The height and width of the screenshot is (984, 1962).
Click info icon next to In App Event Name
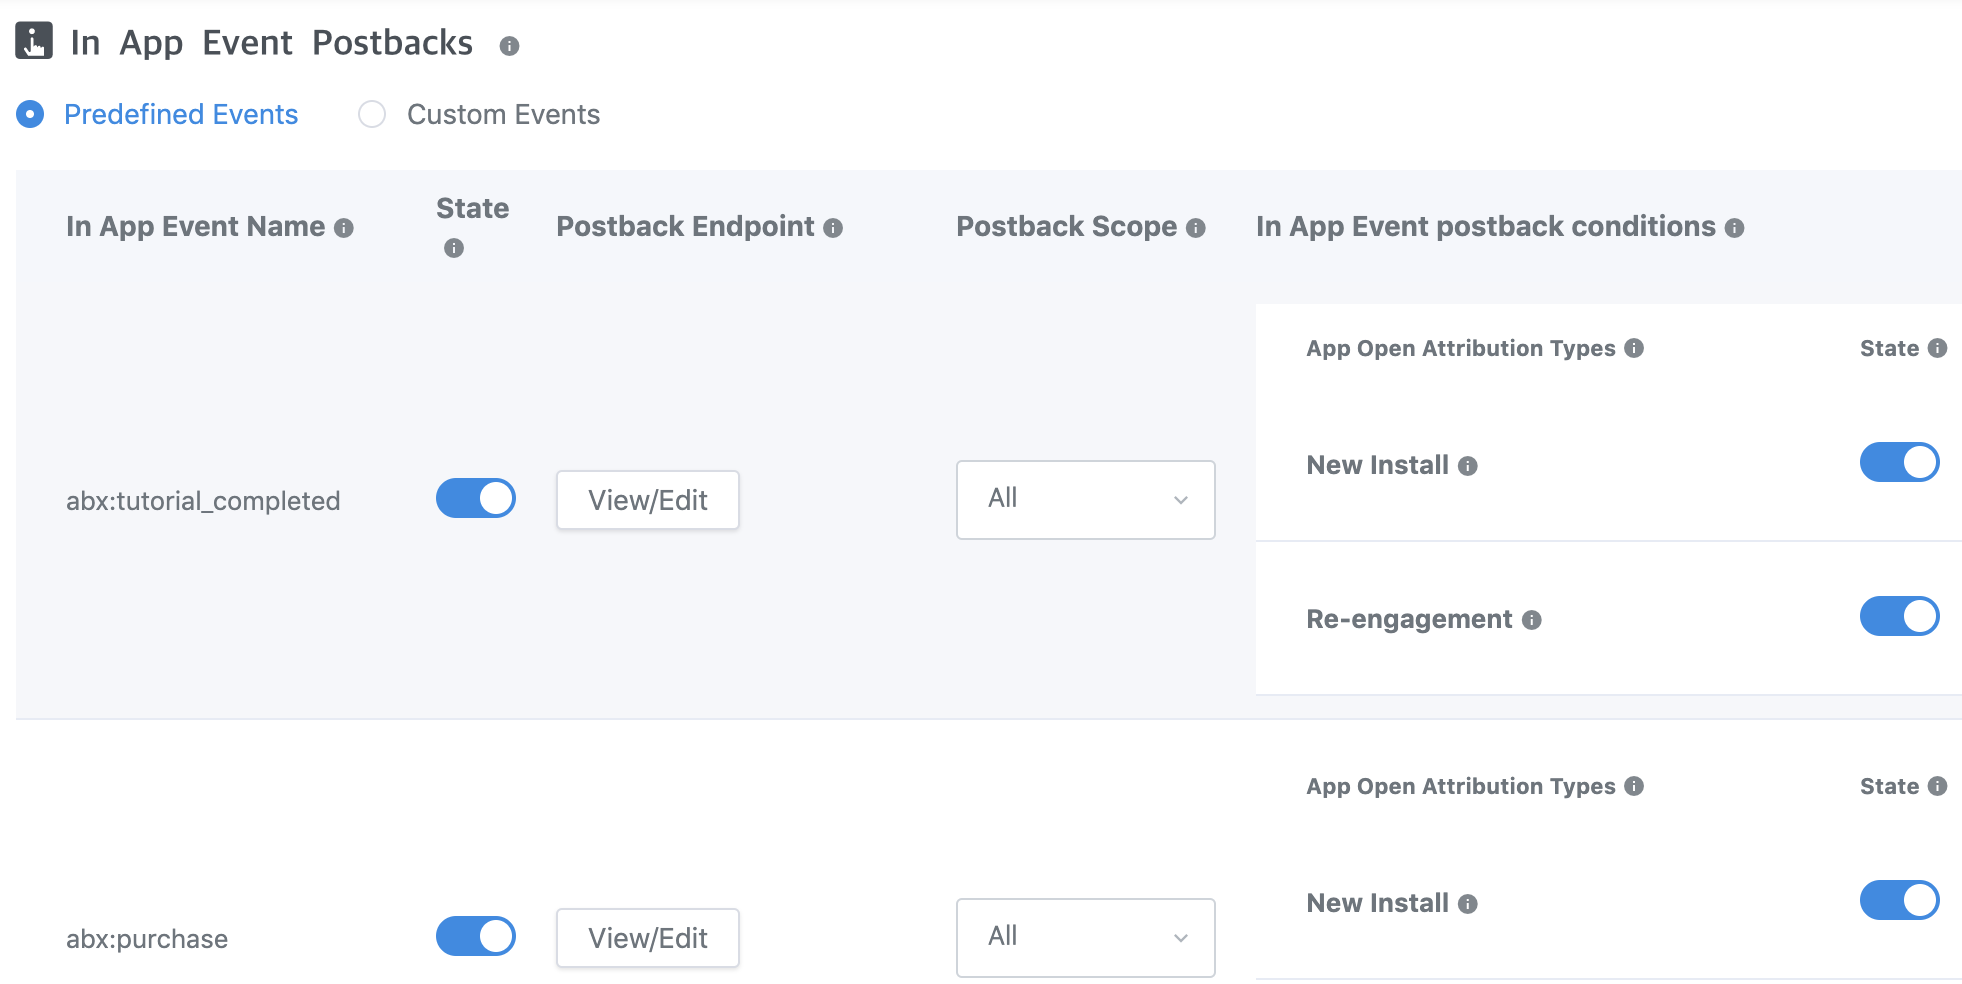click(344, 228)
